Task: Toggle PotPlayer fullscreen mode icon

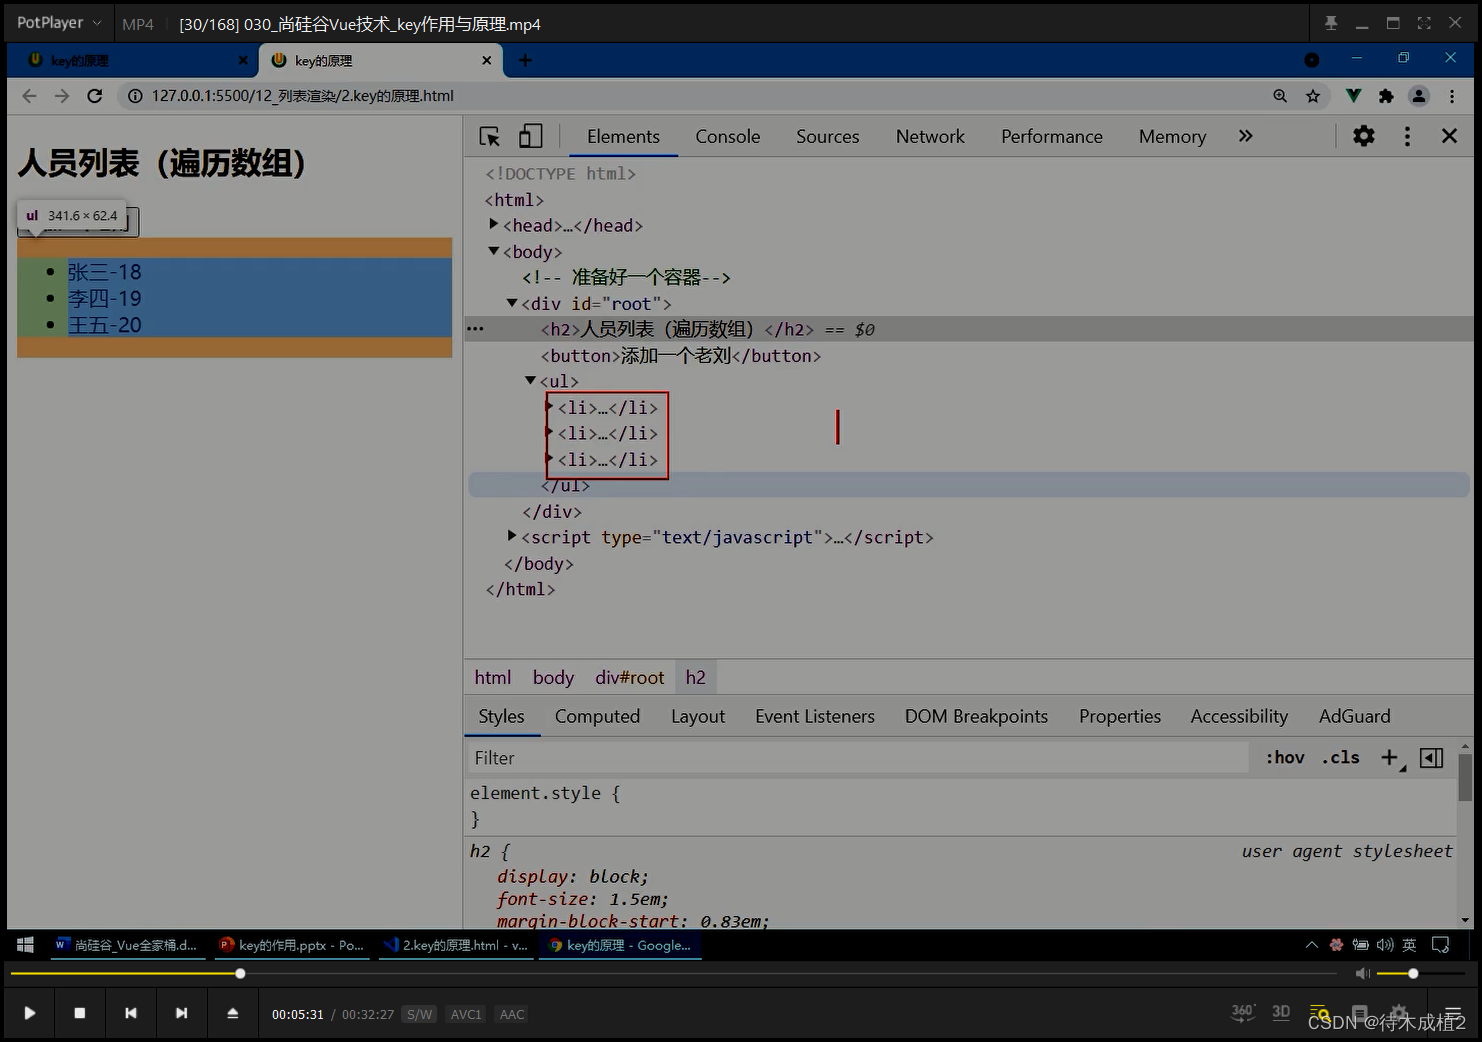Action: point(1424,23)
